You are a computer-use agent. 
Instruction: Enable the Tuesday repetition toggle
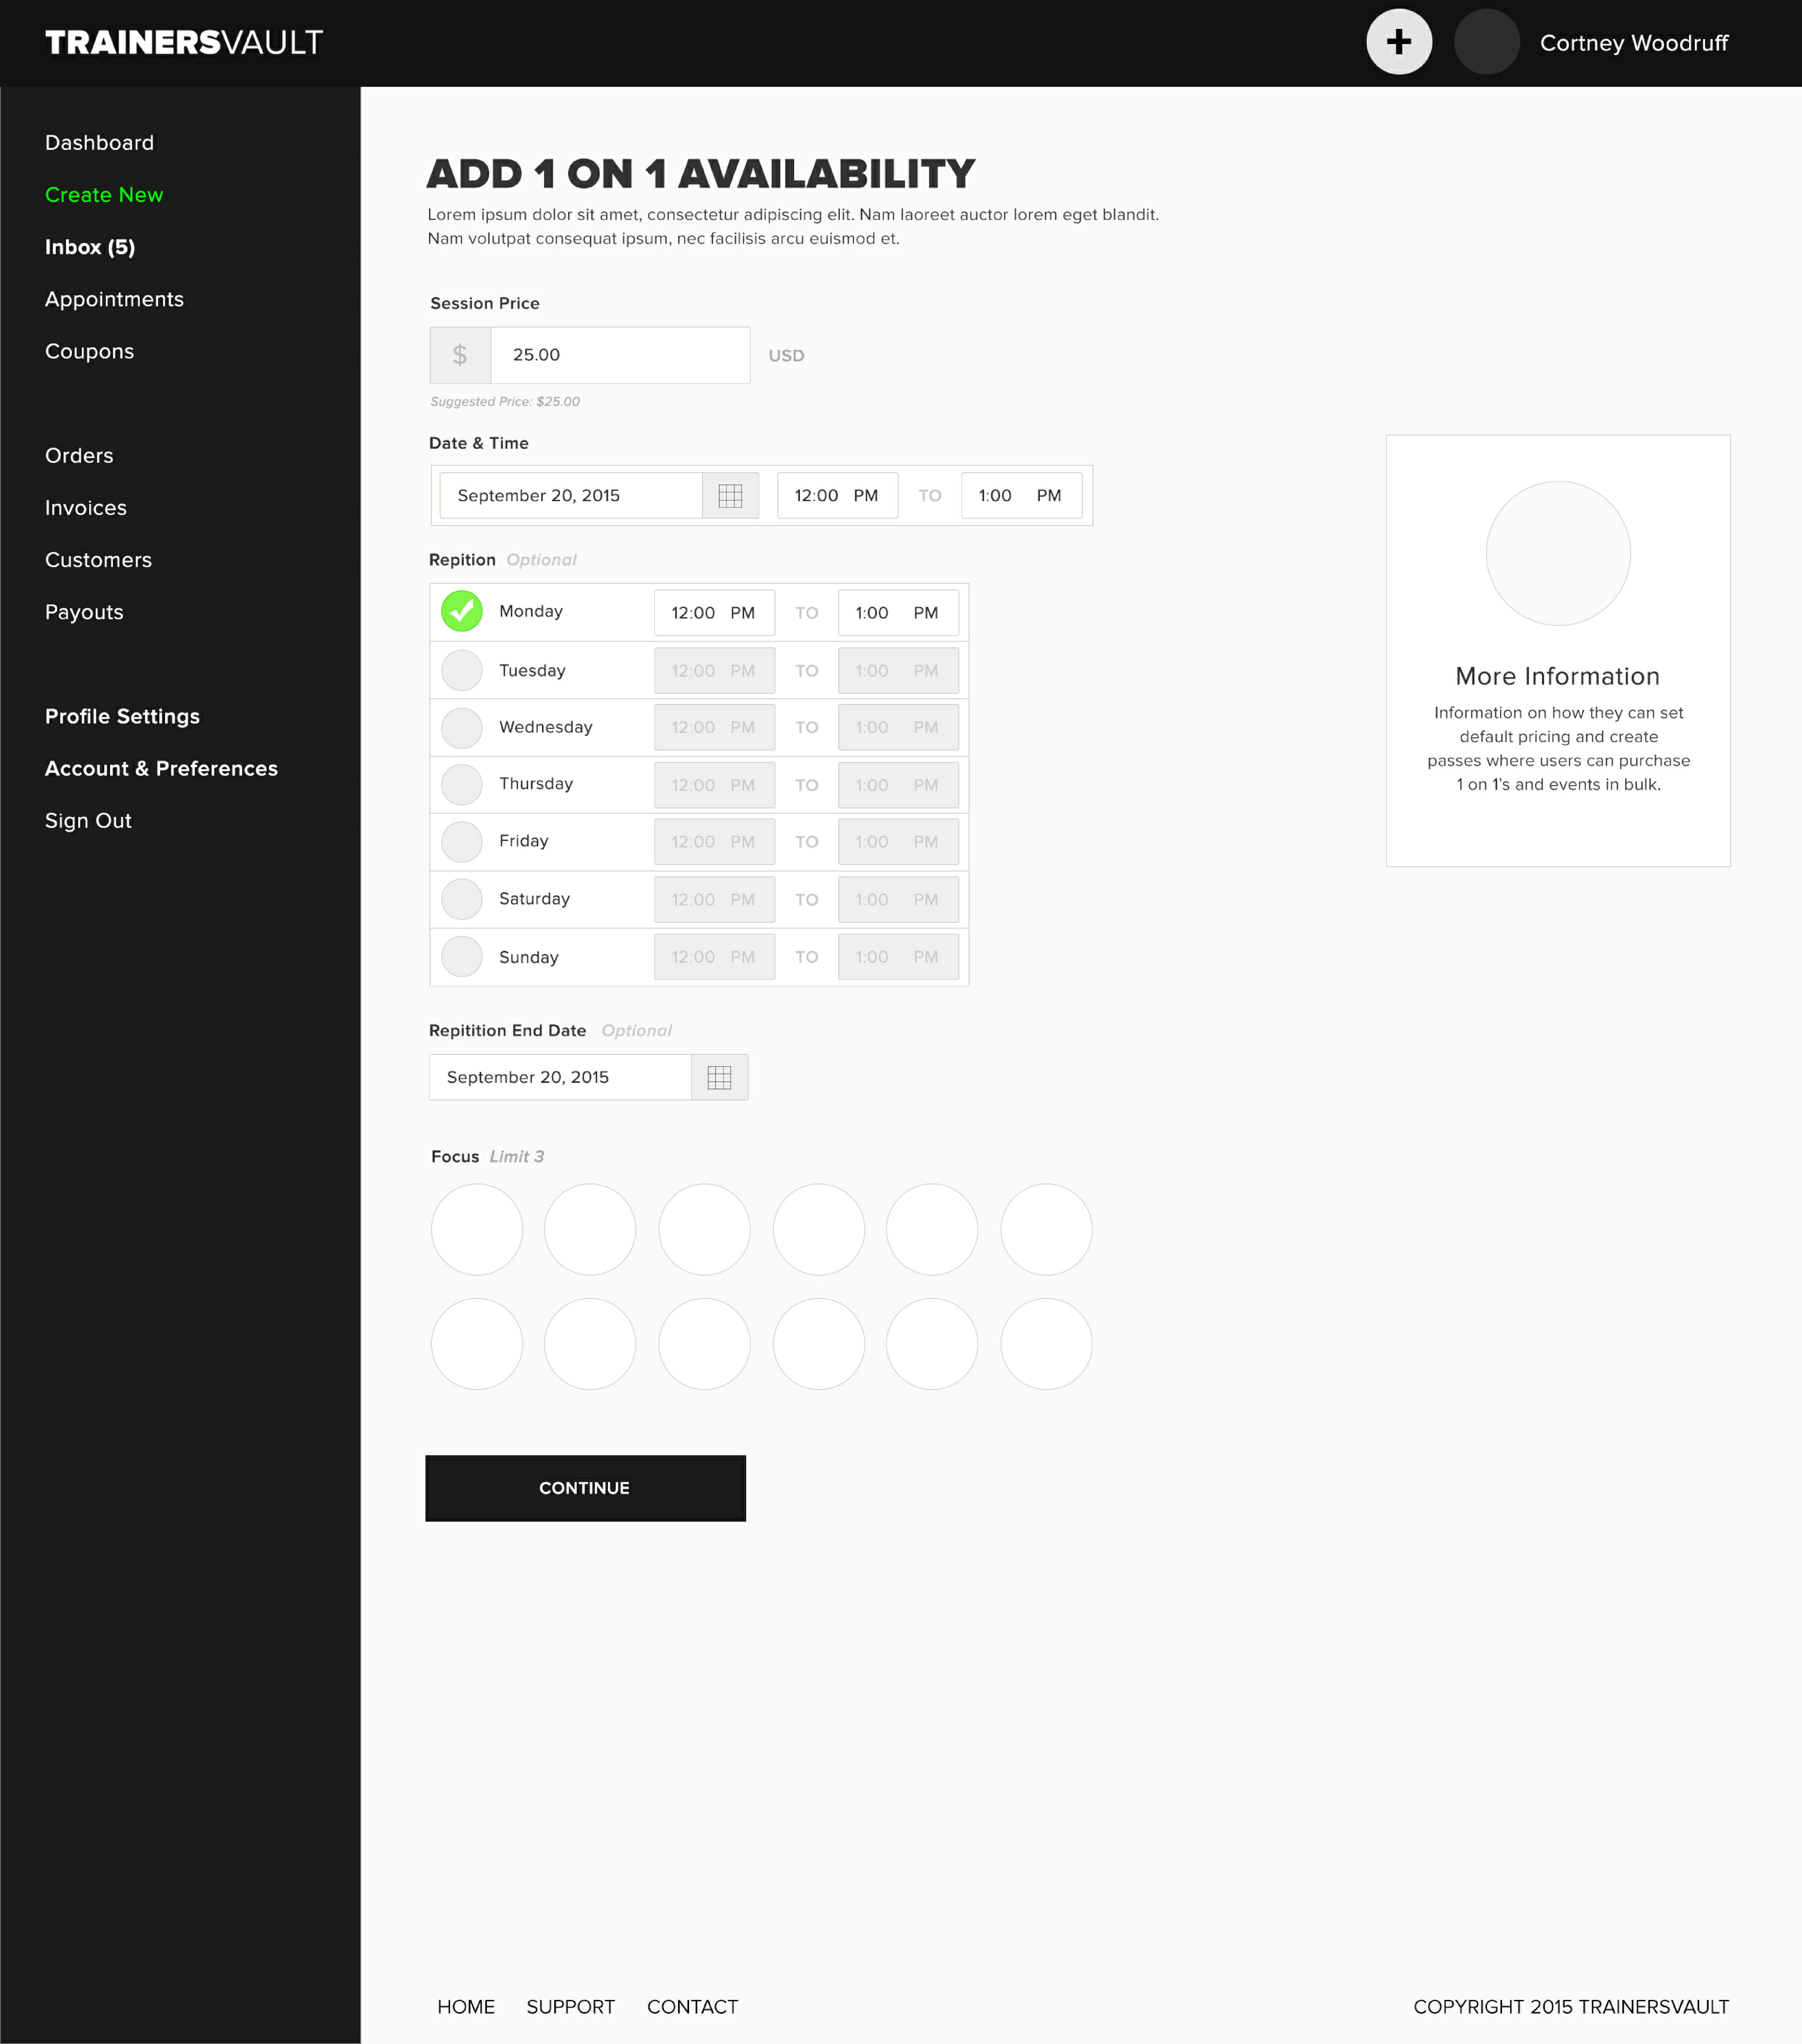coord(462,670)
